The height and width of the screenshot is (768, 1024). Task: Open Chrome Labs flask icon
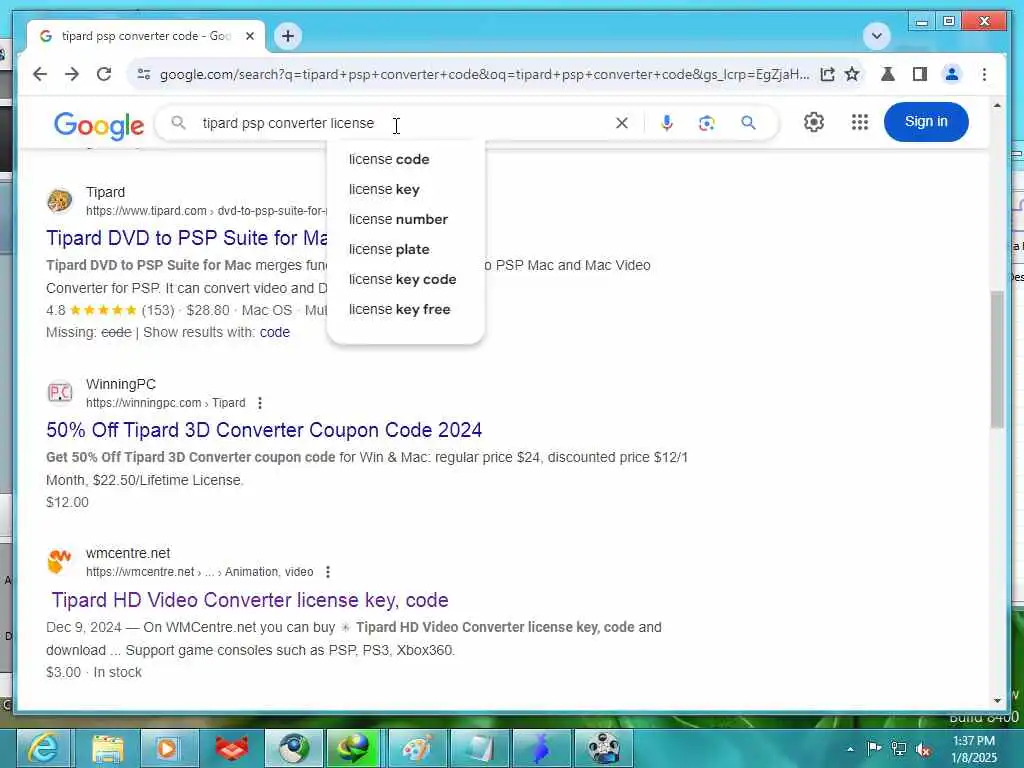coord(888,74)
